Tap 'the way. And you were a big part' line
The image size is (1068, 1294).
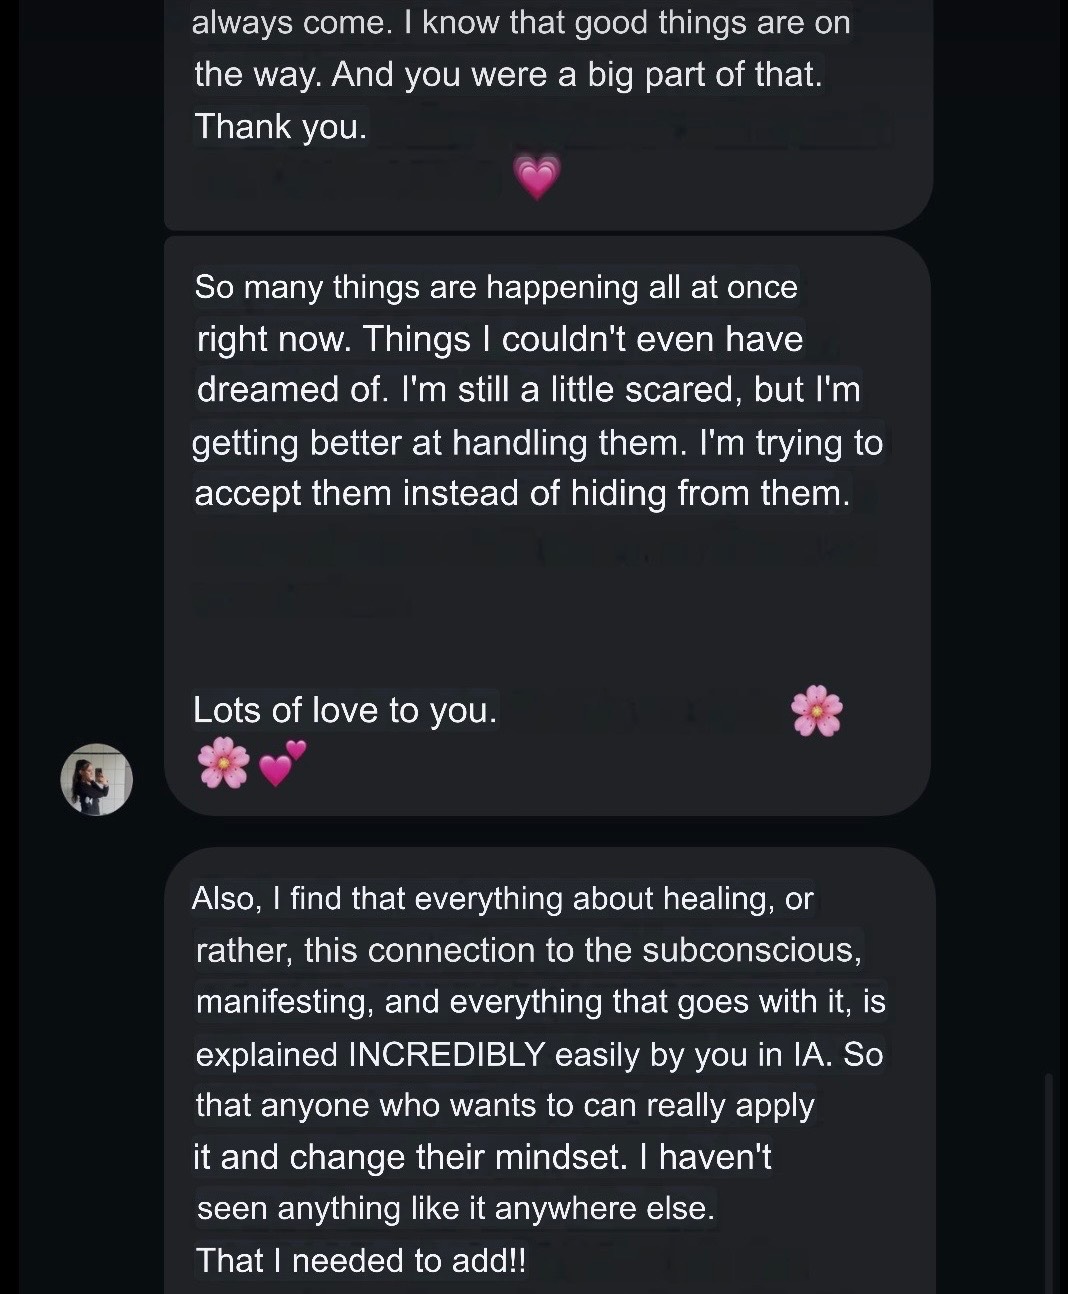[x=508, y=74]
